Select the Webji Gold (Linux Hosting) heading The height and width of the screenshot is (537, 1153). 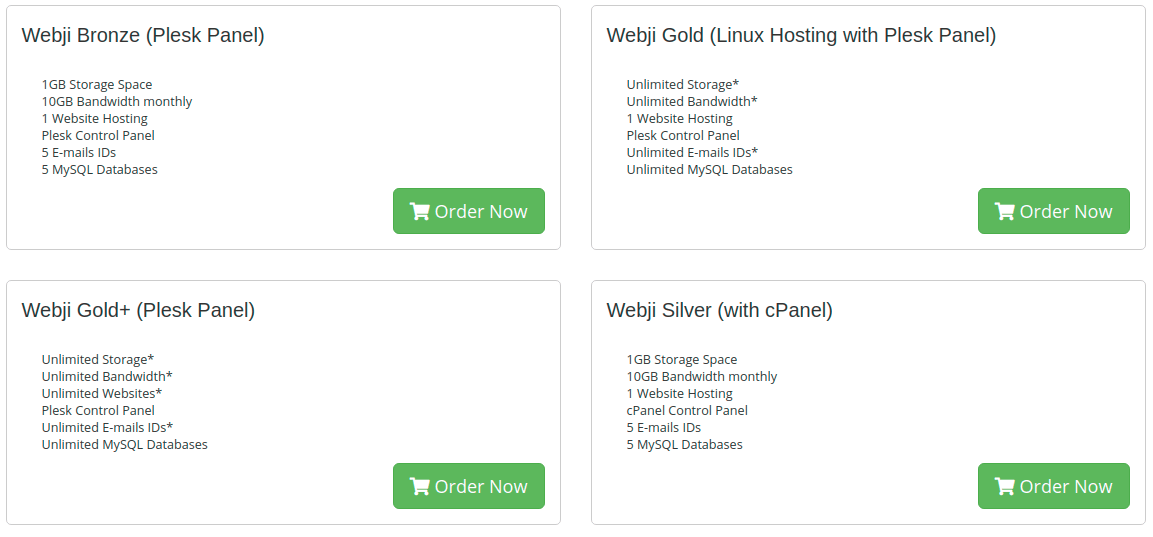coord(801,35)
